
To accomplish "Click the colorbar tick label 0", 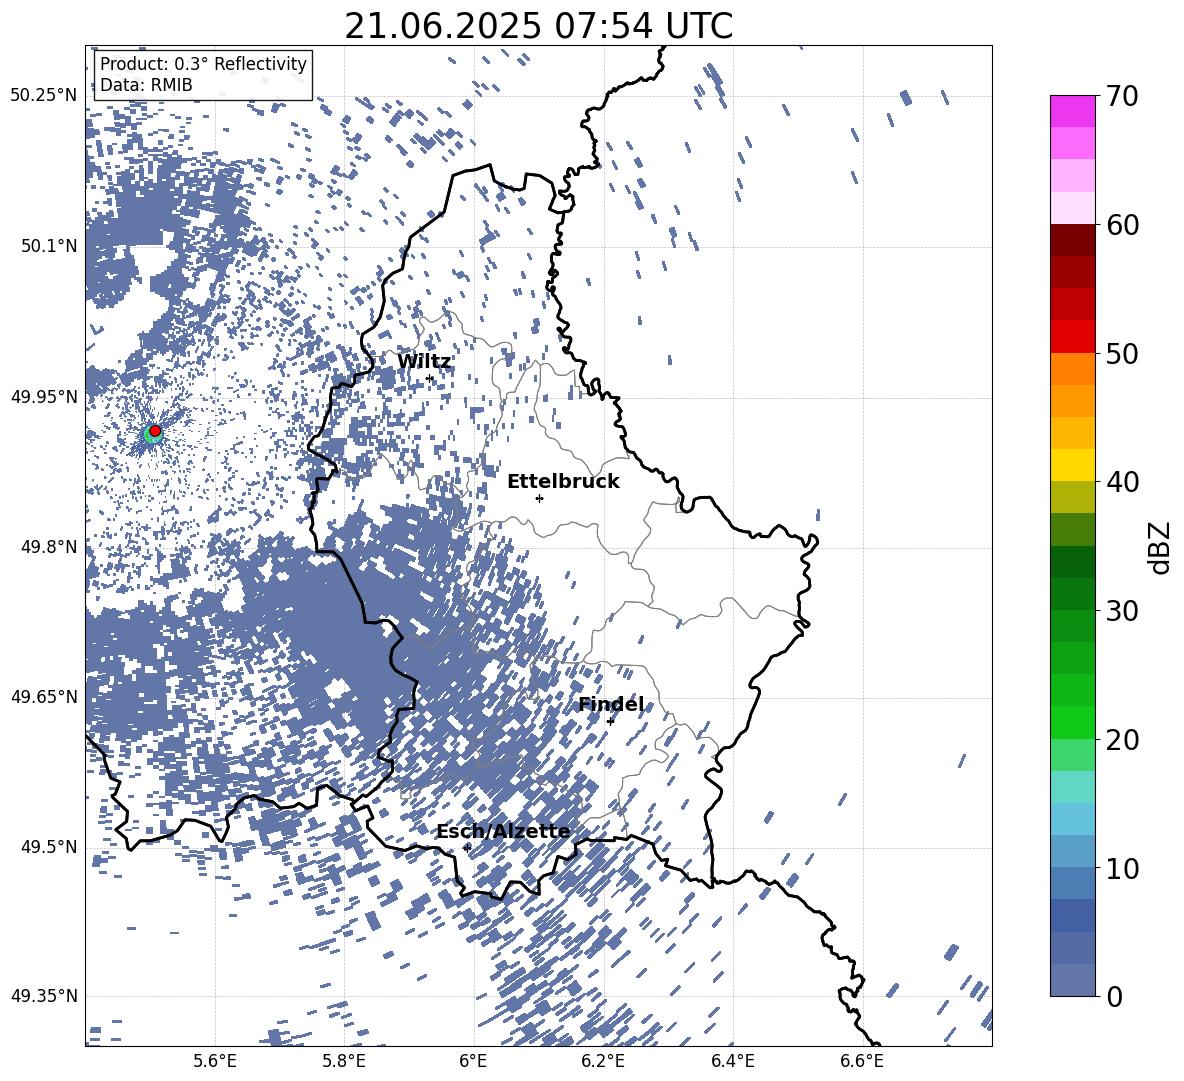I will point(1113,996).
